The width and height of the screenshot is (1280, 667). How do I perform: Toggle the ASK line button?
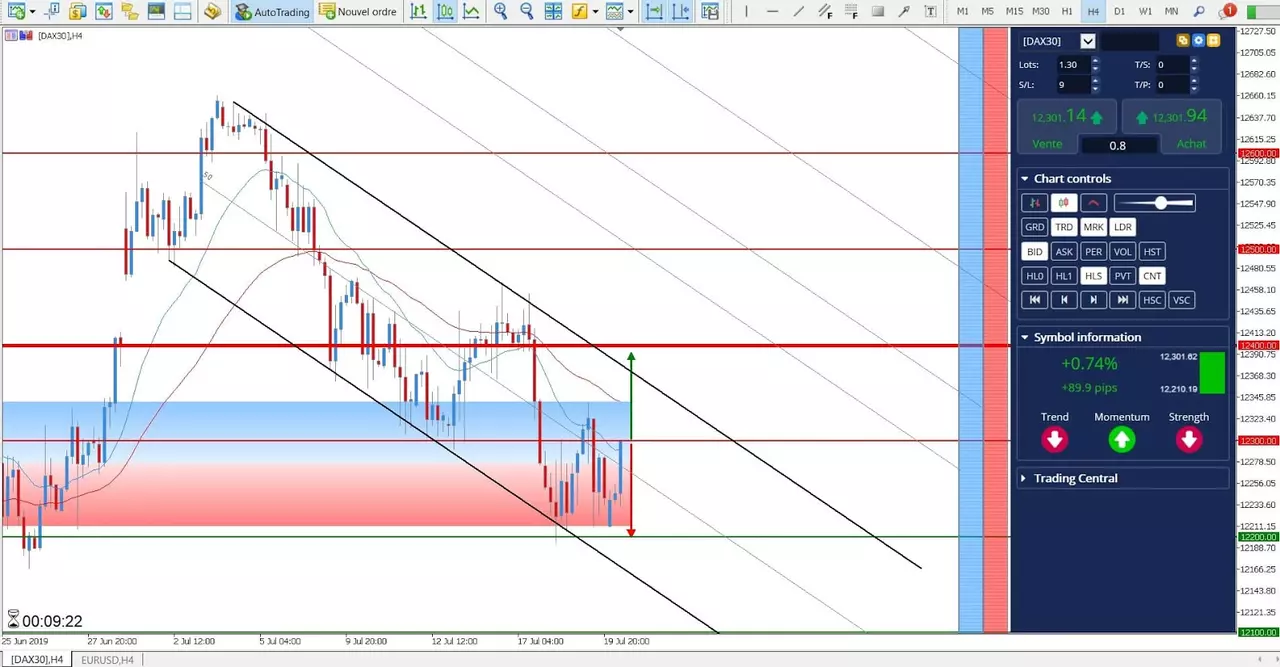1064,252
